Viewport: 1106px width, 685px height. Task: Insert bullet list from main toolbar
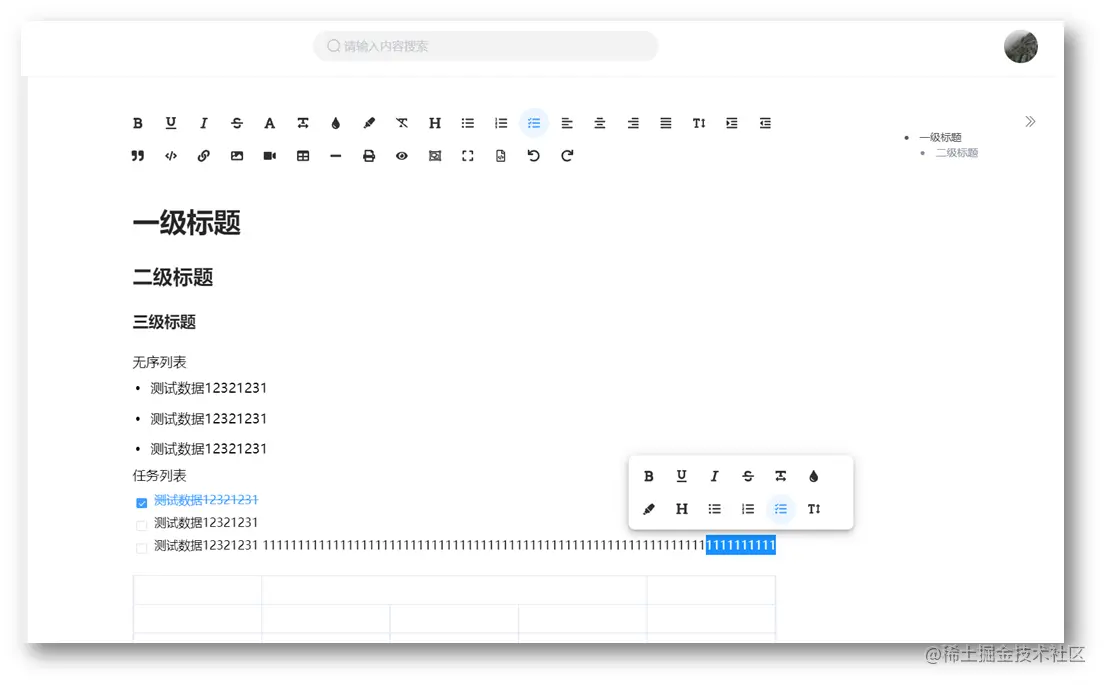pos(468,123)
